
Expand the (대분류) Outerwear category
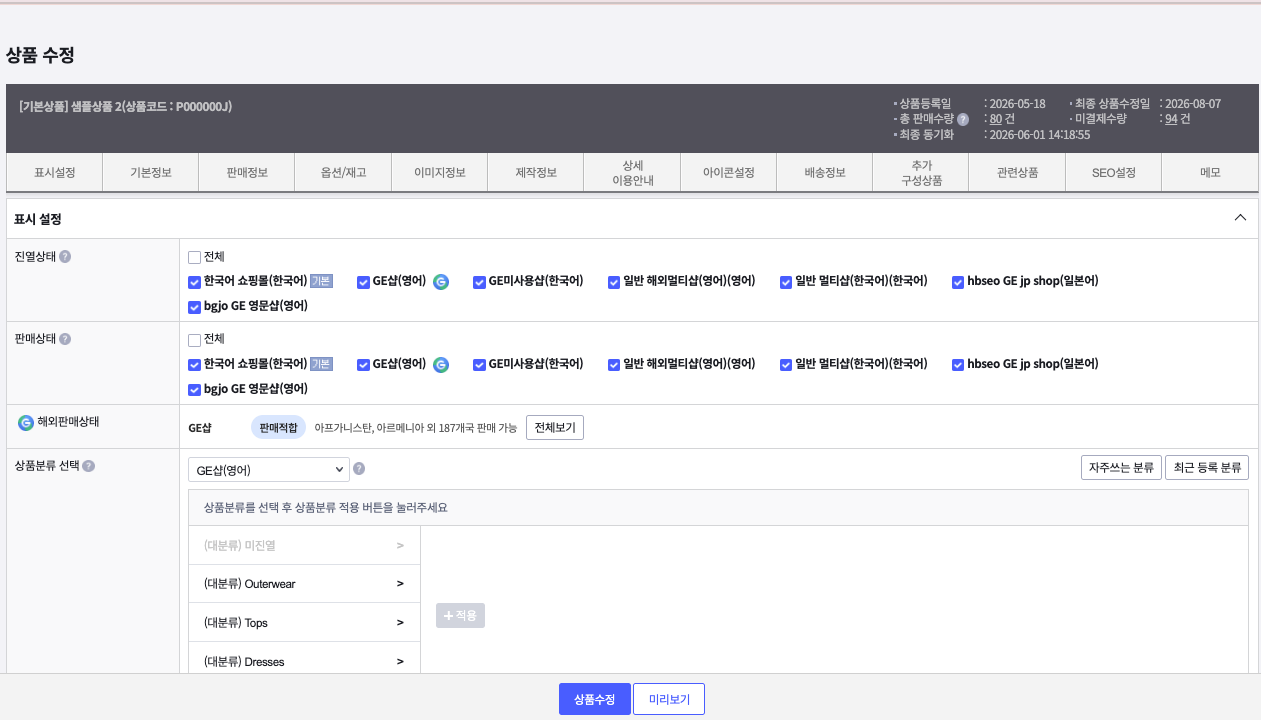click(304, 583)
